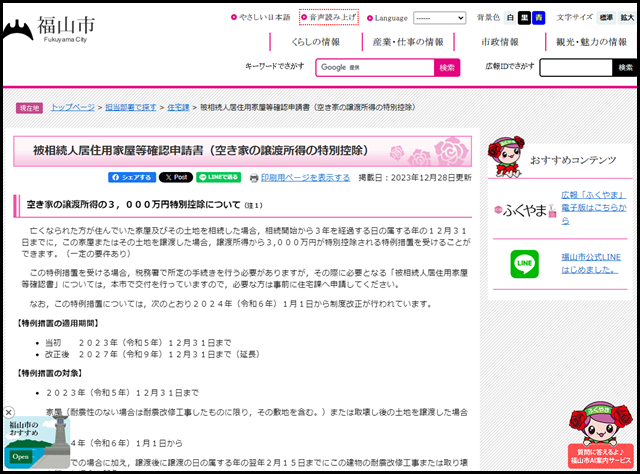Screen dimensions: 640x474
Task: Focus the 広報ID search field
Action: tap(576, 68)
